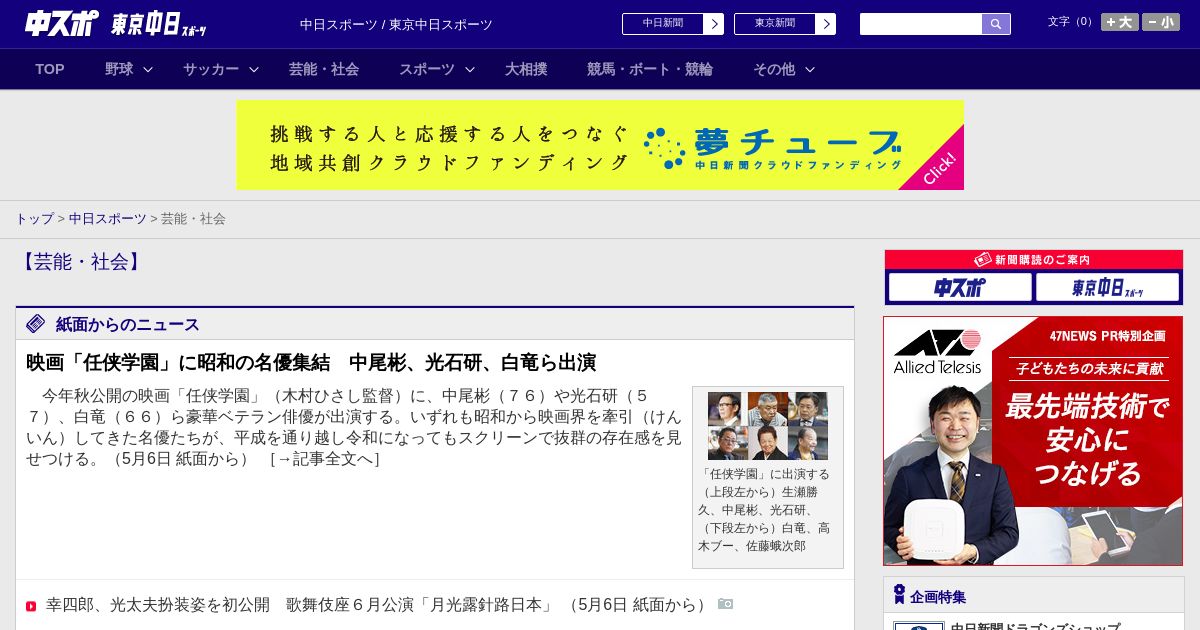Expand the 野球 dropdown chevron

pyautogui.click(x=148, y=70)
